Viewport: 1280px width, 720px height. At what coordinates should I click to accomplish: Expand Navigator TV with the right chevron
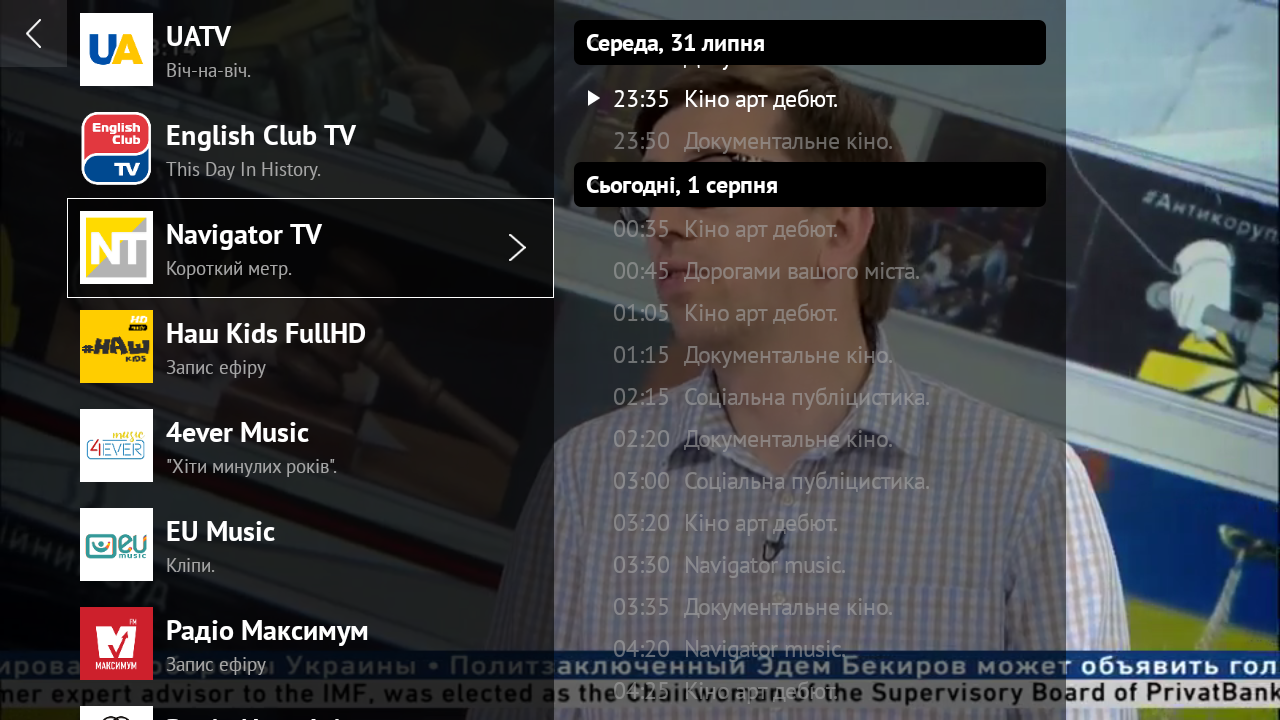pyautogui.click(x=517, y=248)
